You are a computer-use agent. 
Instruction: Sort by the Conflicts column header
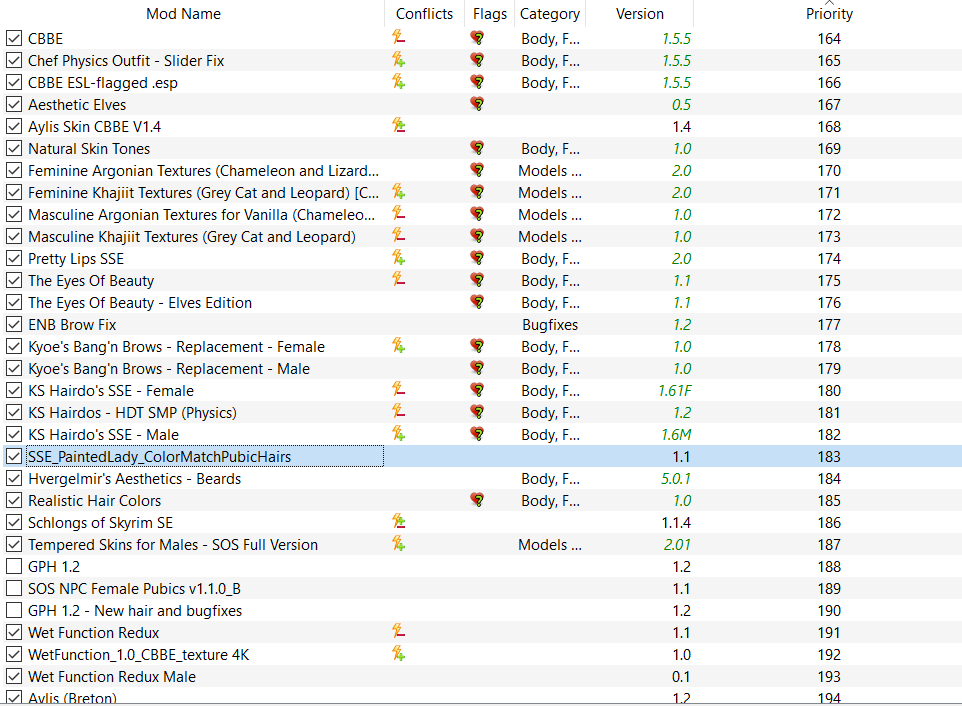(424, 13)
